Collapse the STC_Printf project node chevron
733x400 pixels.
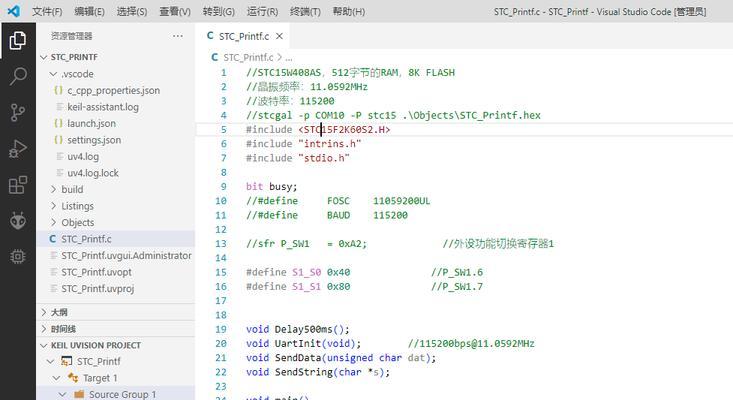click(x=50, y=361)
